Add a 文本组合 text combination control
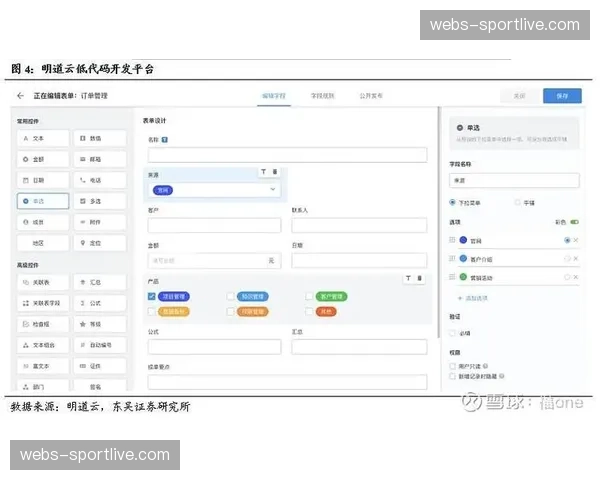The width and height of the screenshot is (600, 480). [x=43, y=345]
